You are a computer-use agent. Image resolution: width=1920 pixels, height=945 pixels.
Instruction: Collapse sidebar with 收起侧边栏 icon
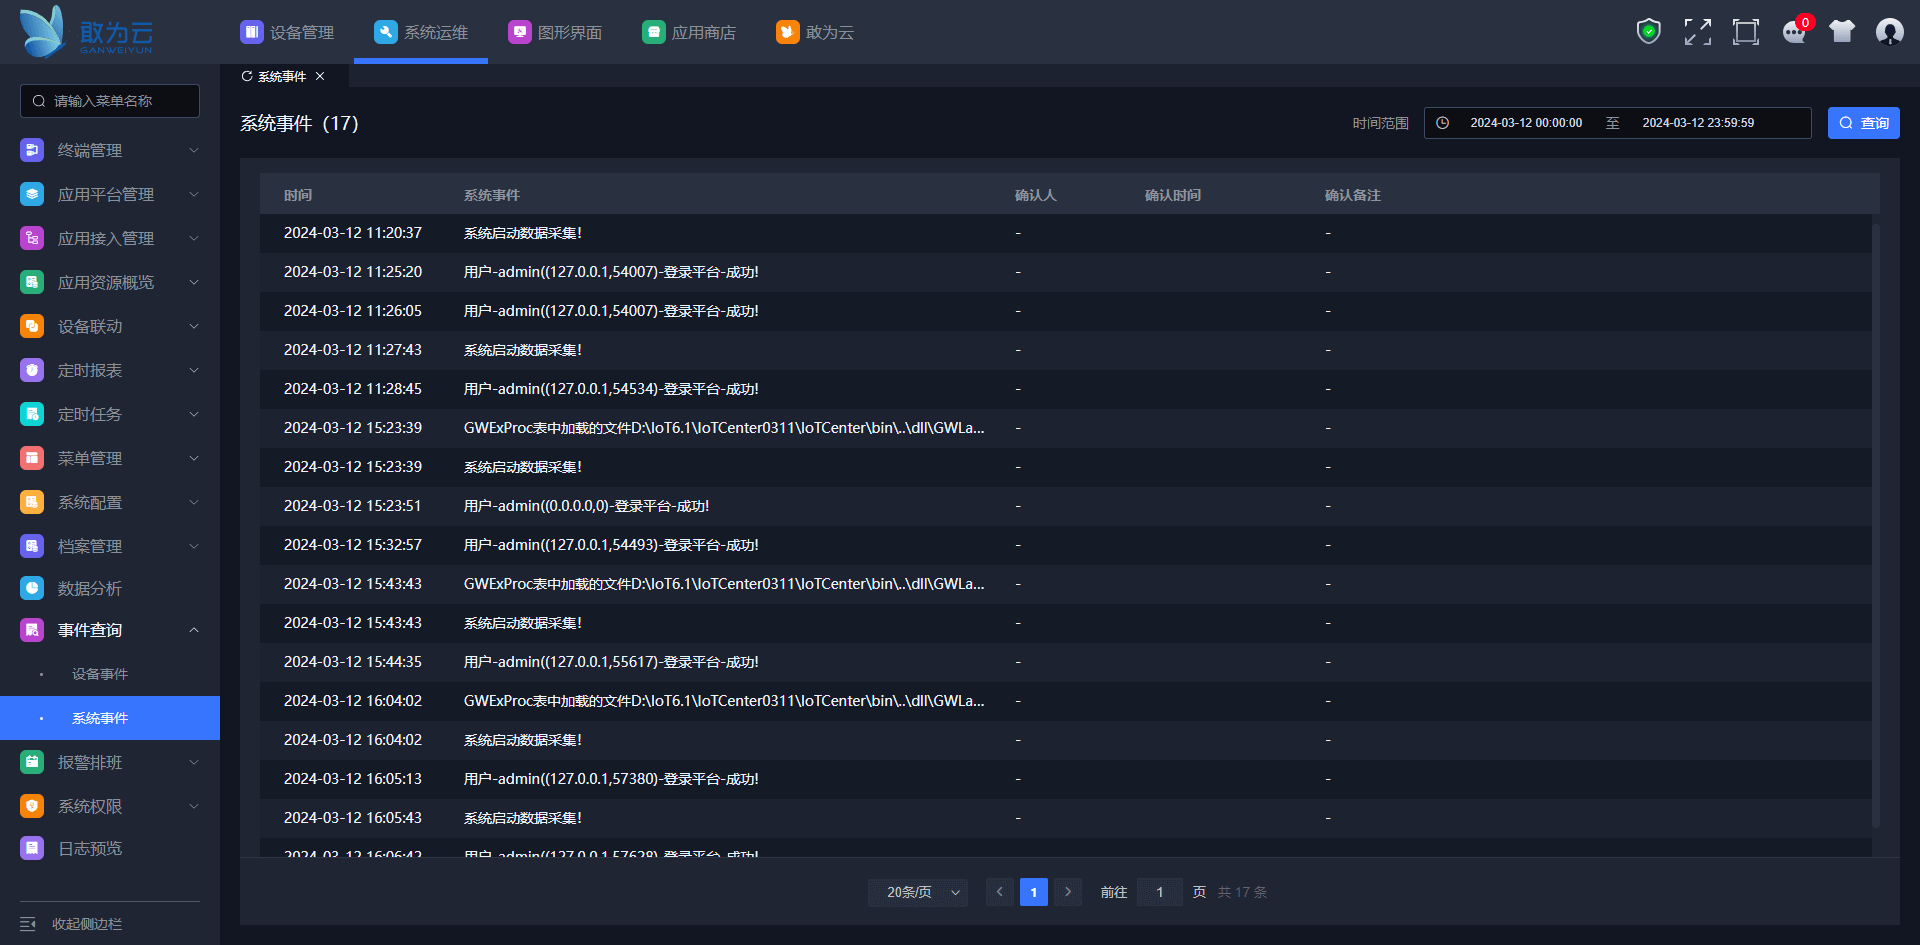pos(28,924)
